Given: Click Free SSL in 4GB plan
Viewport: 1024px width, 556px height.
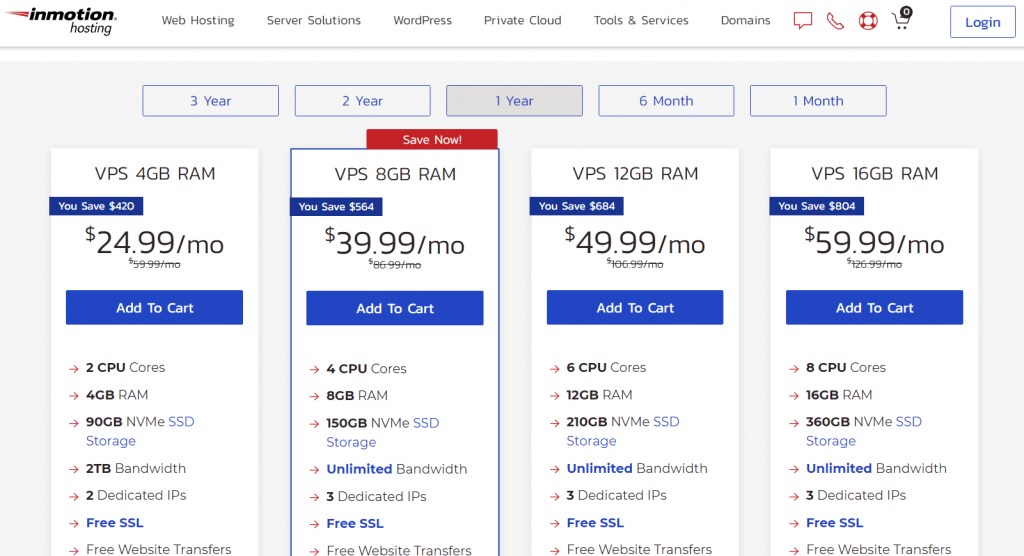Looking at the screenshot, I should point(115,523).
